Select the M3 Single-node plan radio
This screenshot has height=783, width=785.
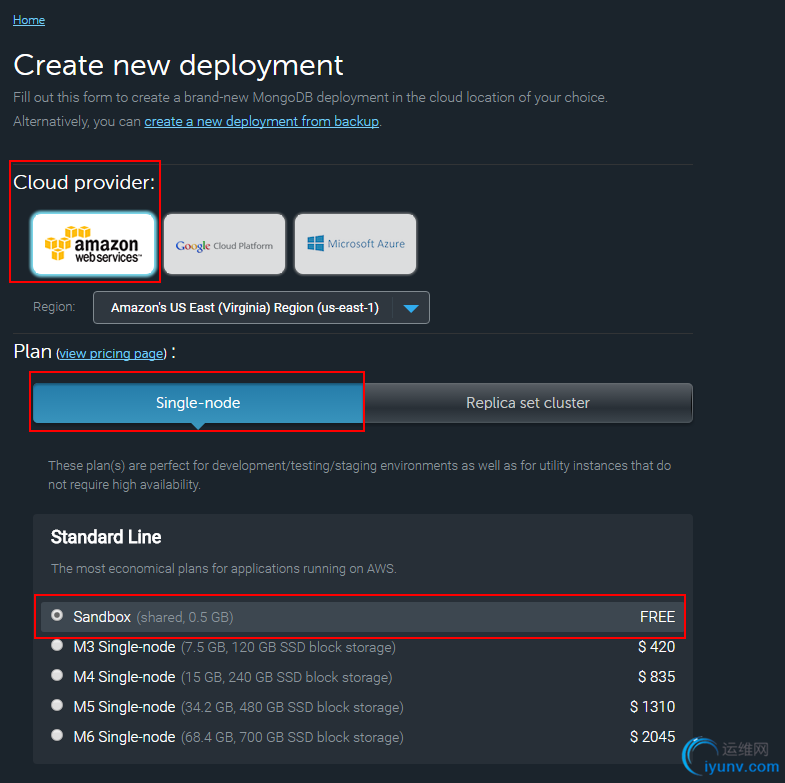[57, 645]
